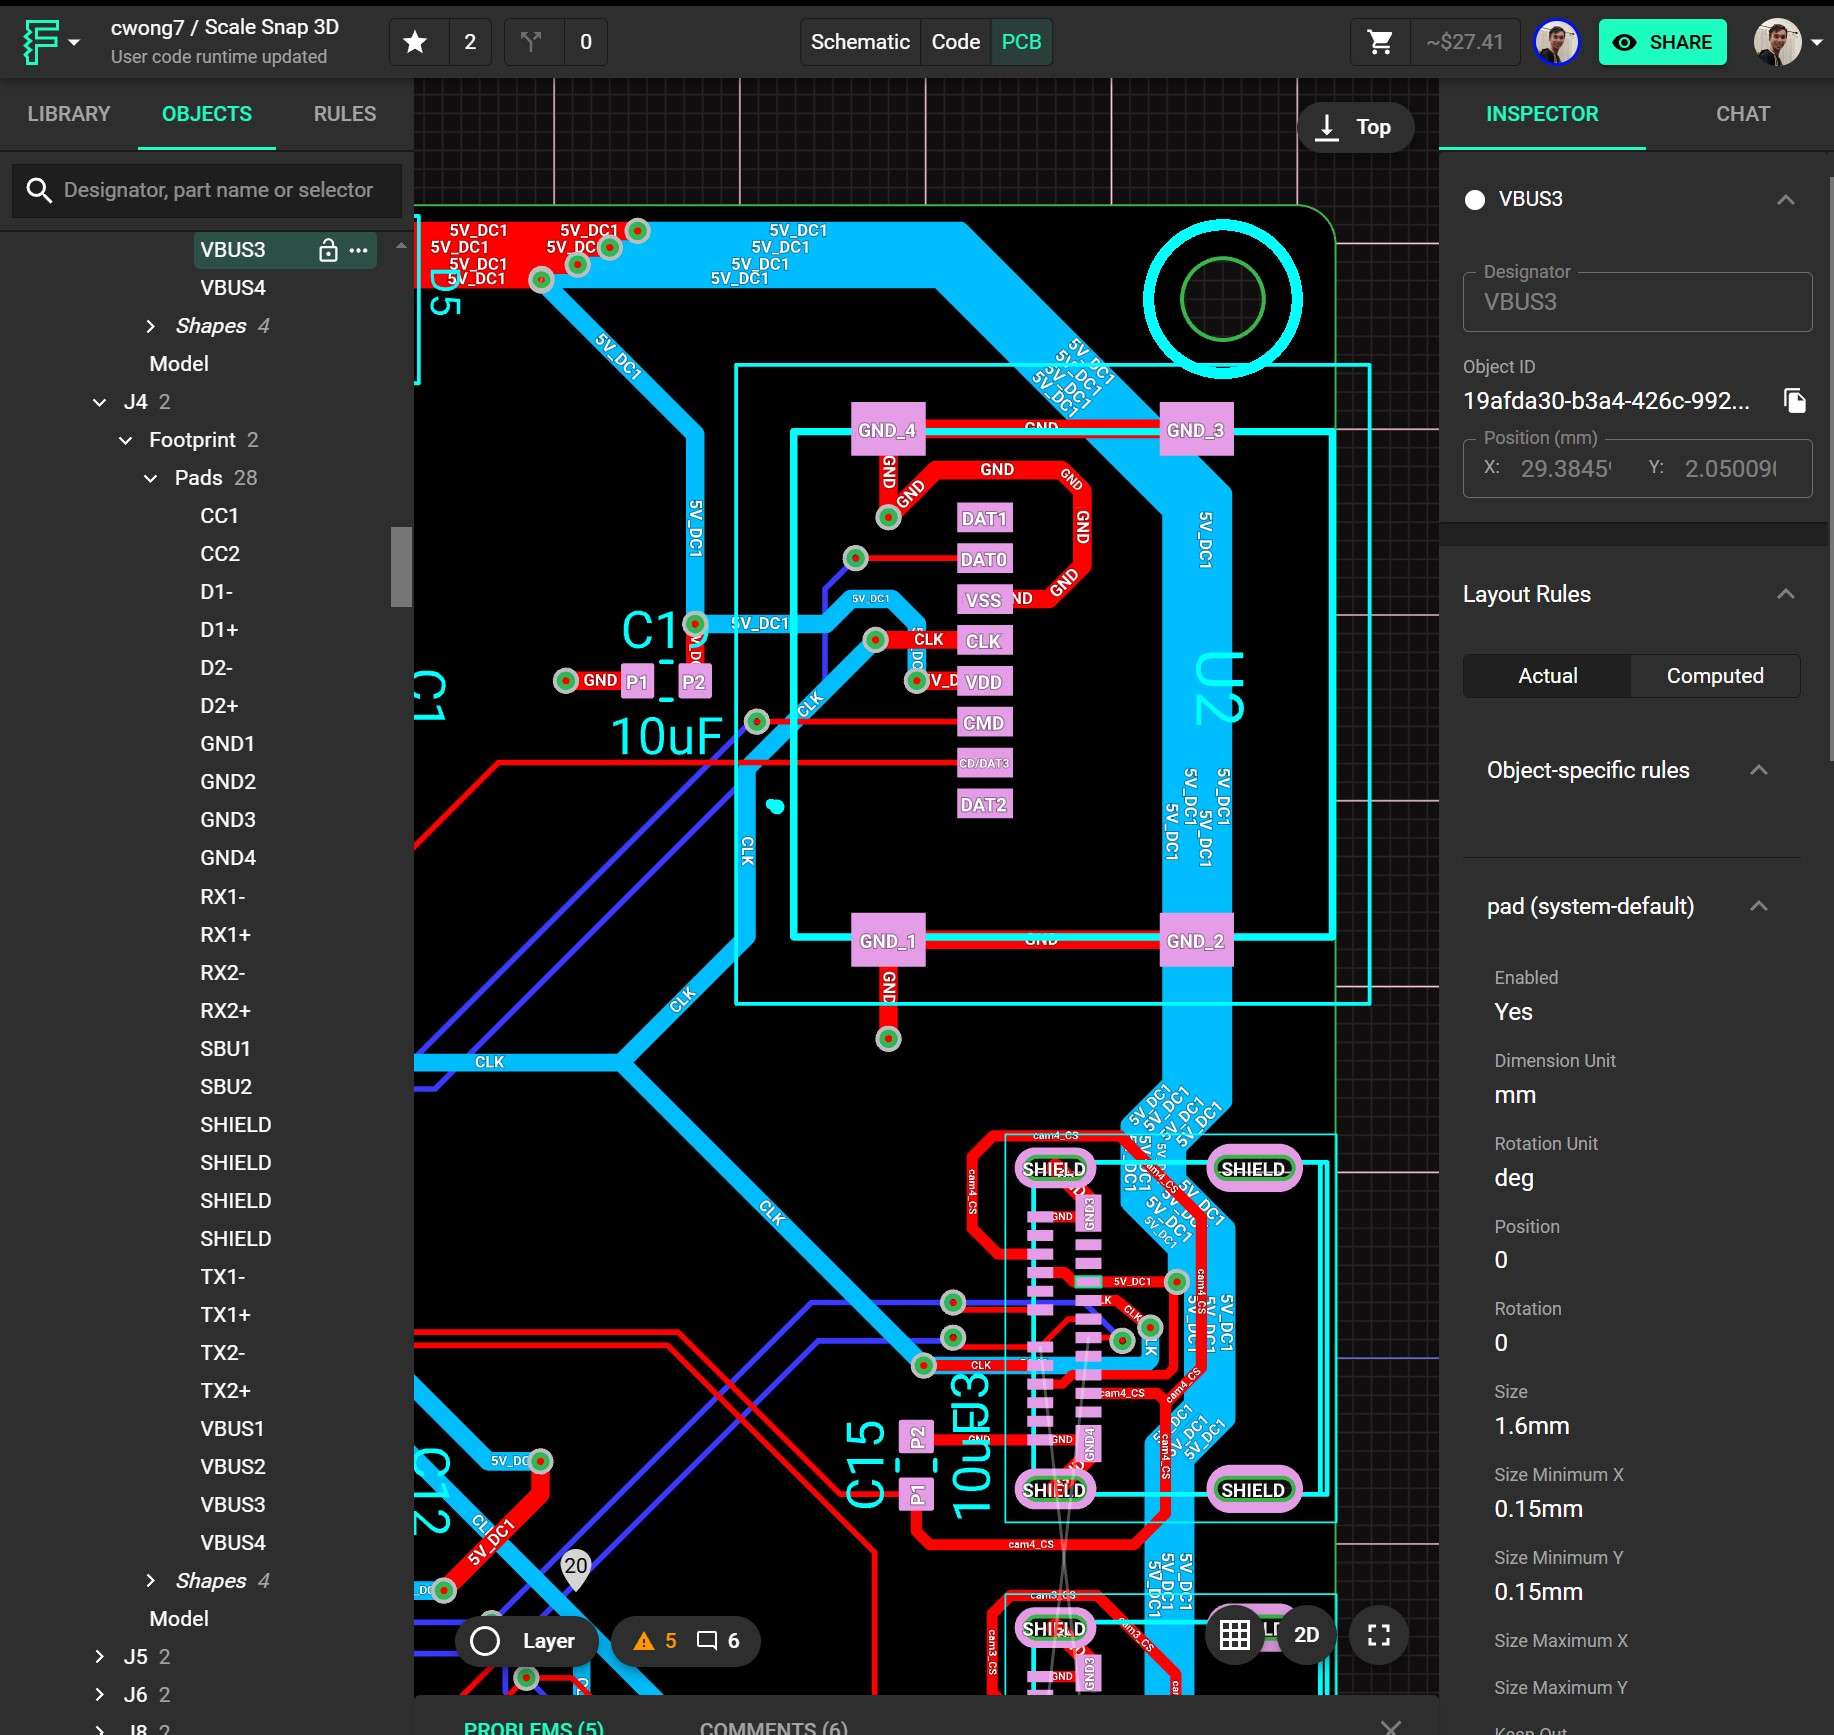Collapse the J4 tree node

point(99,402)
